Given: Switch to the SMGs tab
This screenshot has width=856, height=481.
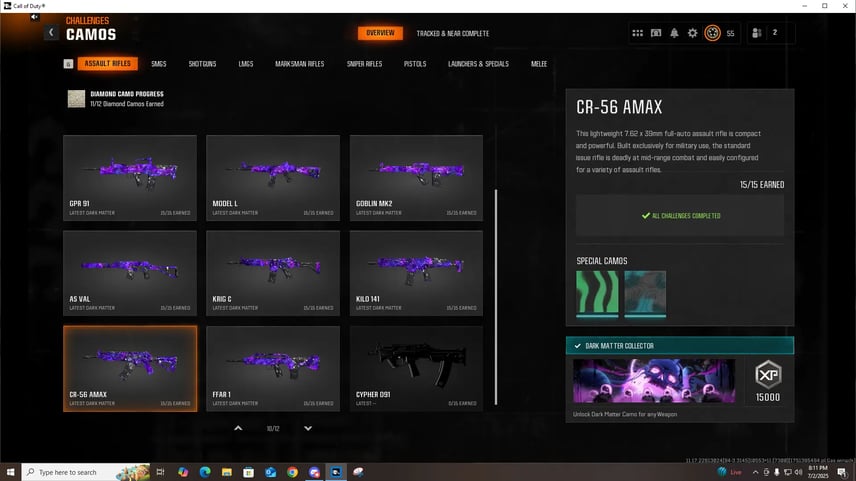Looking at the screenshot, I should point(159,64).
